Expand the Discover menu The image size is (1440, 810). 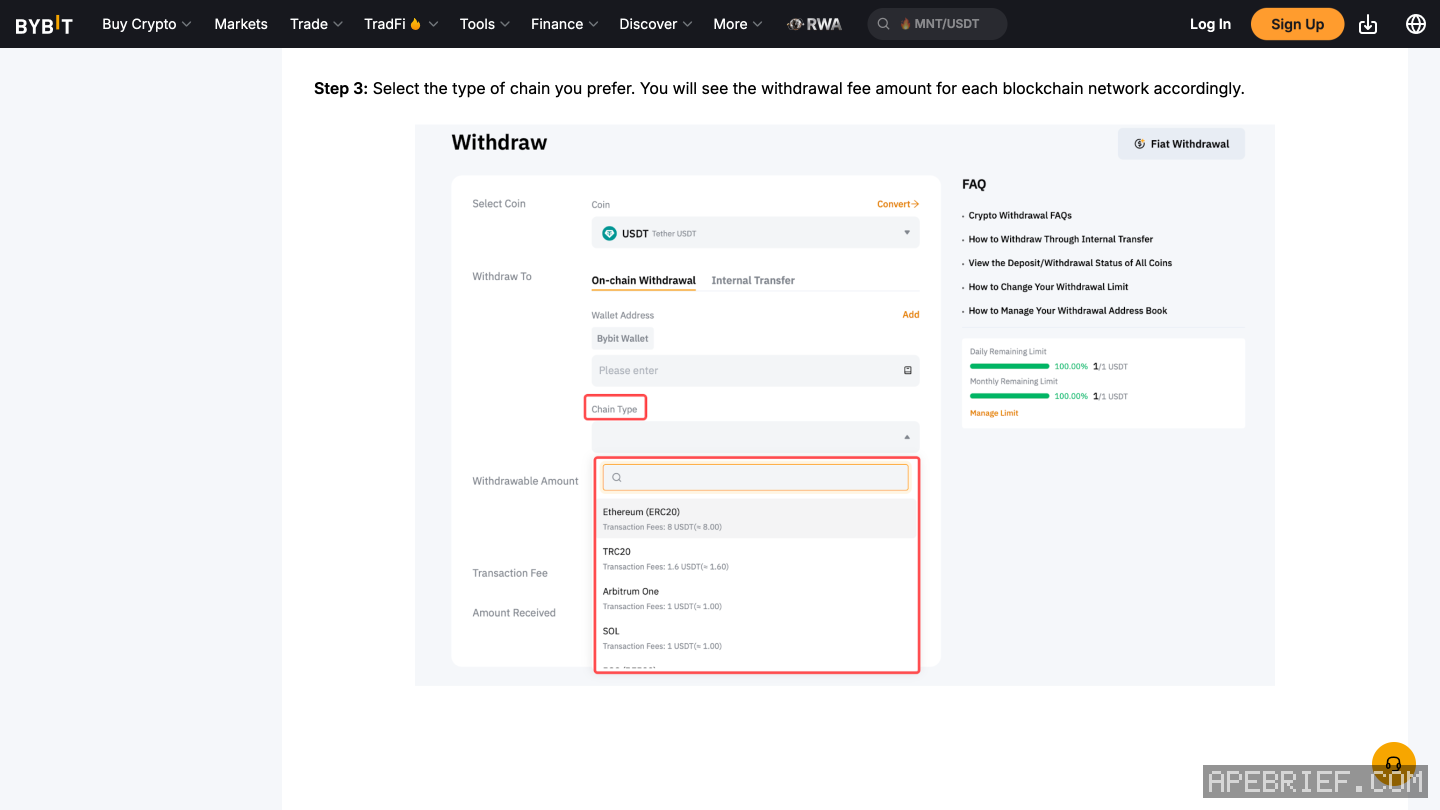point(656,24)
